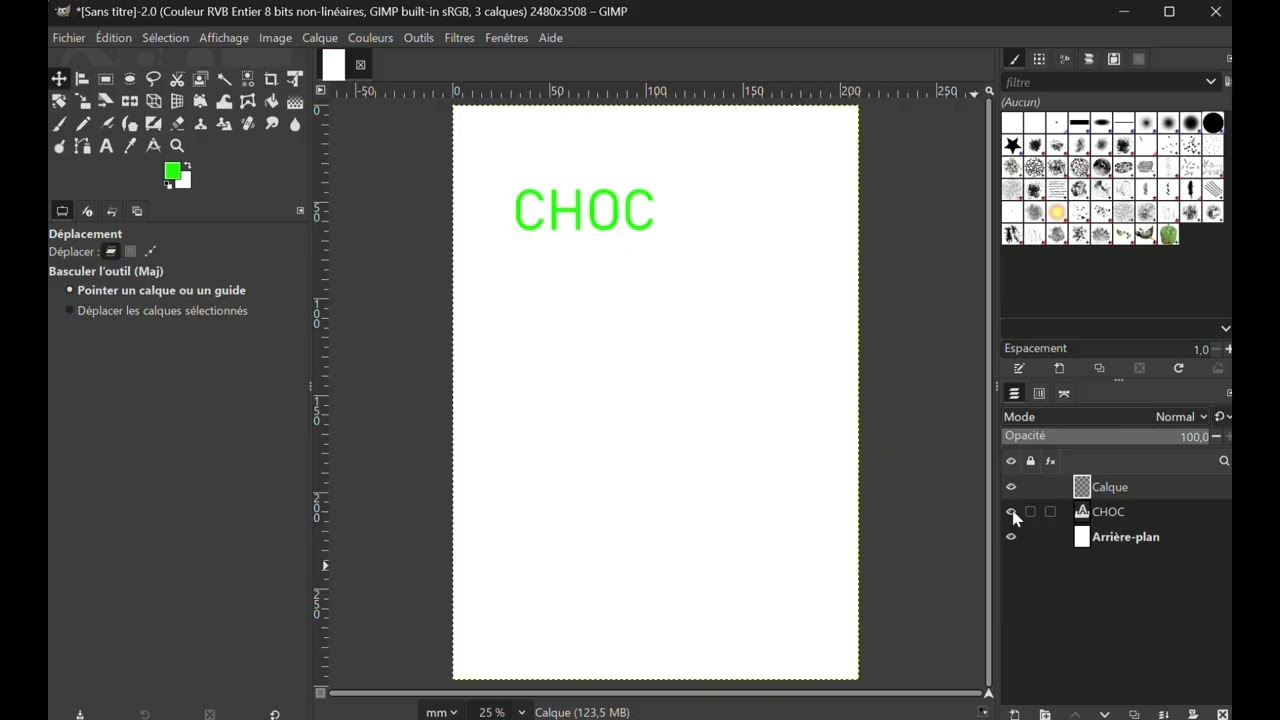Select the Ellipse Select tool
The image size is (1280, 720).
click(x=130, y=79)
